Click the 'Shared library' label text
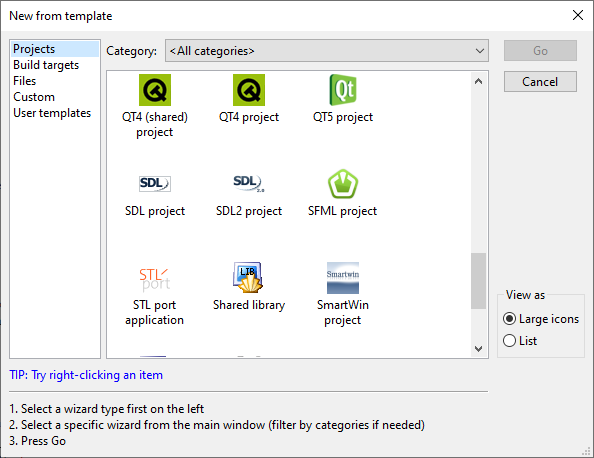 point(249,305)
